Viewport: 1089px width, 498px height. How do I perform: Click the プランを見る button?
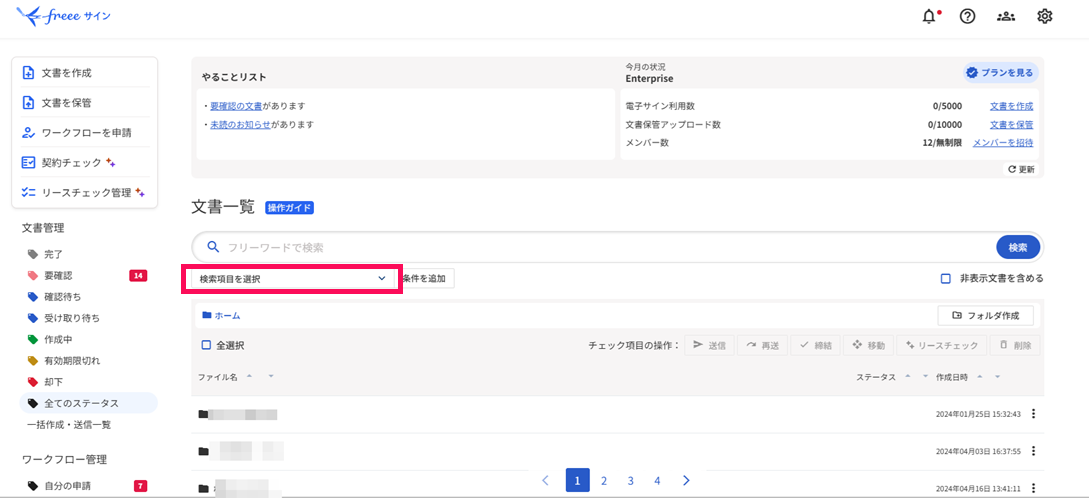click(x=1001, y=72)
